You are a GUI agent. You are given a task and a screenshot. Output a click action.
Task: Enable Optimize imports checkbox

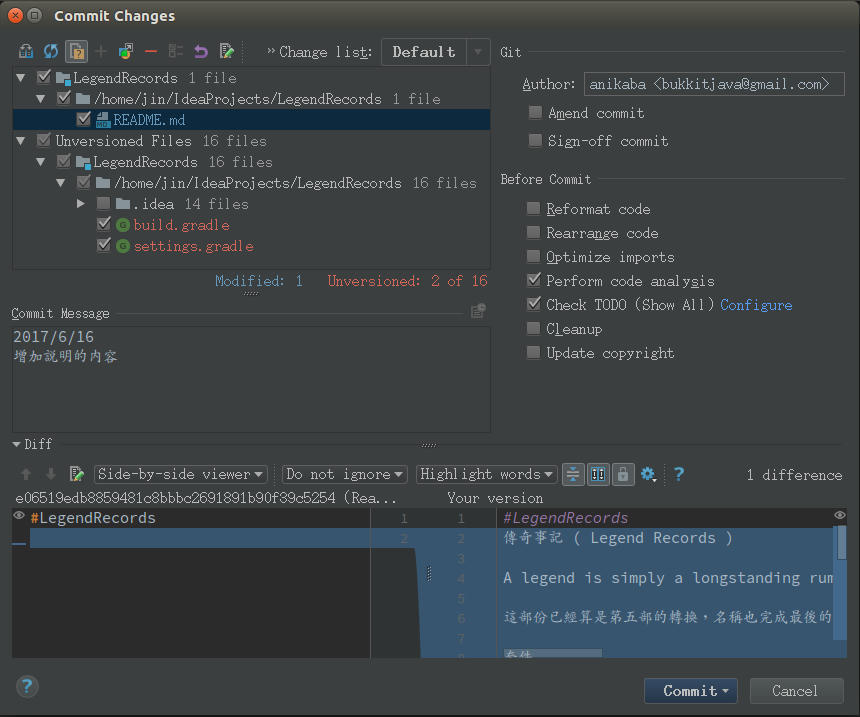pyautogui.click(x=533, y=256)
